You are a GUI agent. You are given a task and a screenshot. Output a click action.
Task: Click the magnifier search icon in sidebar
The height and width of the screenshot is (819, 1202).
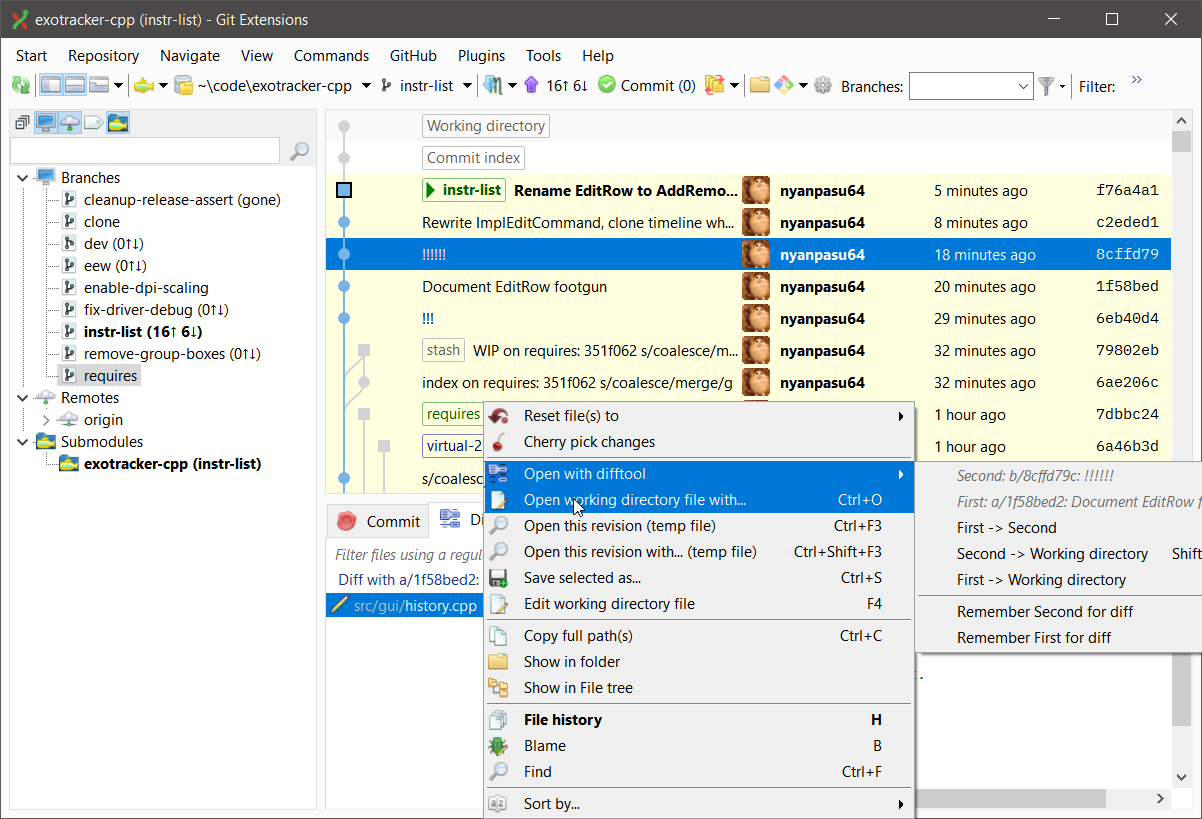tap(298, 151)
